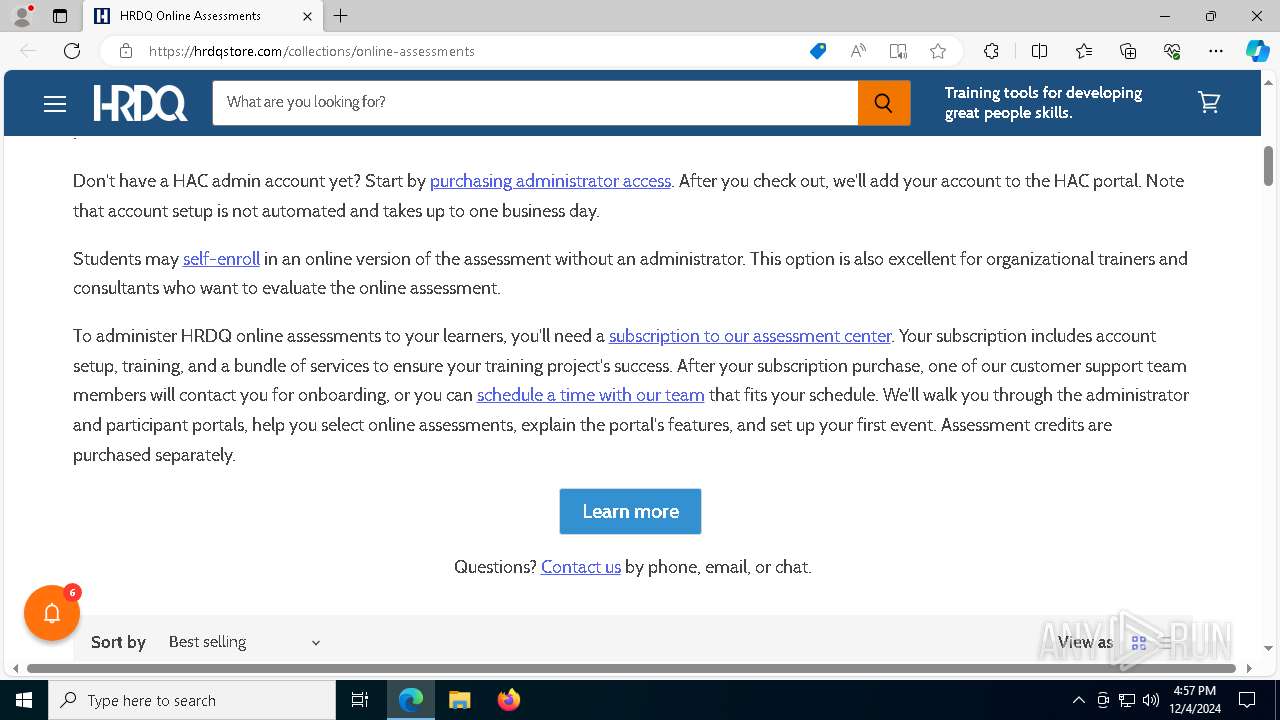Follow the 'purchasing administrator access' link
This screenshot has width=1280, height=720.
tap(550, 181)
